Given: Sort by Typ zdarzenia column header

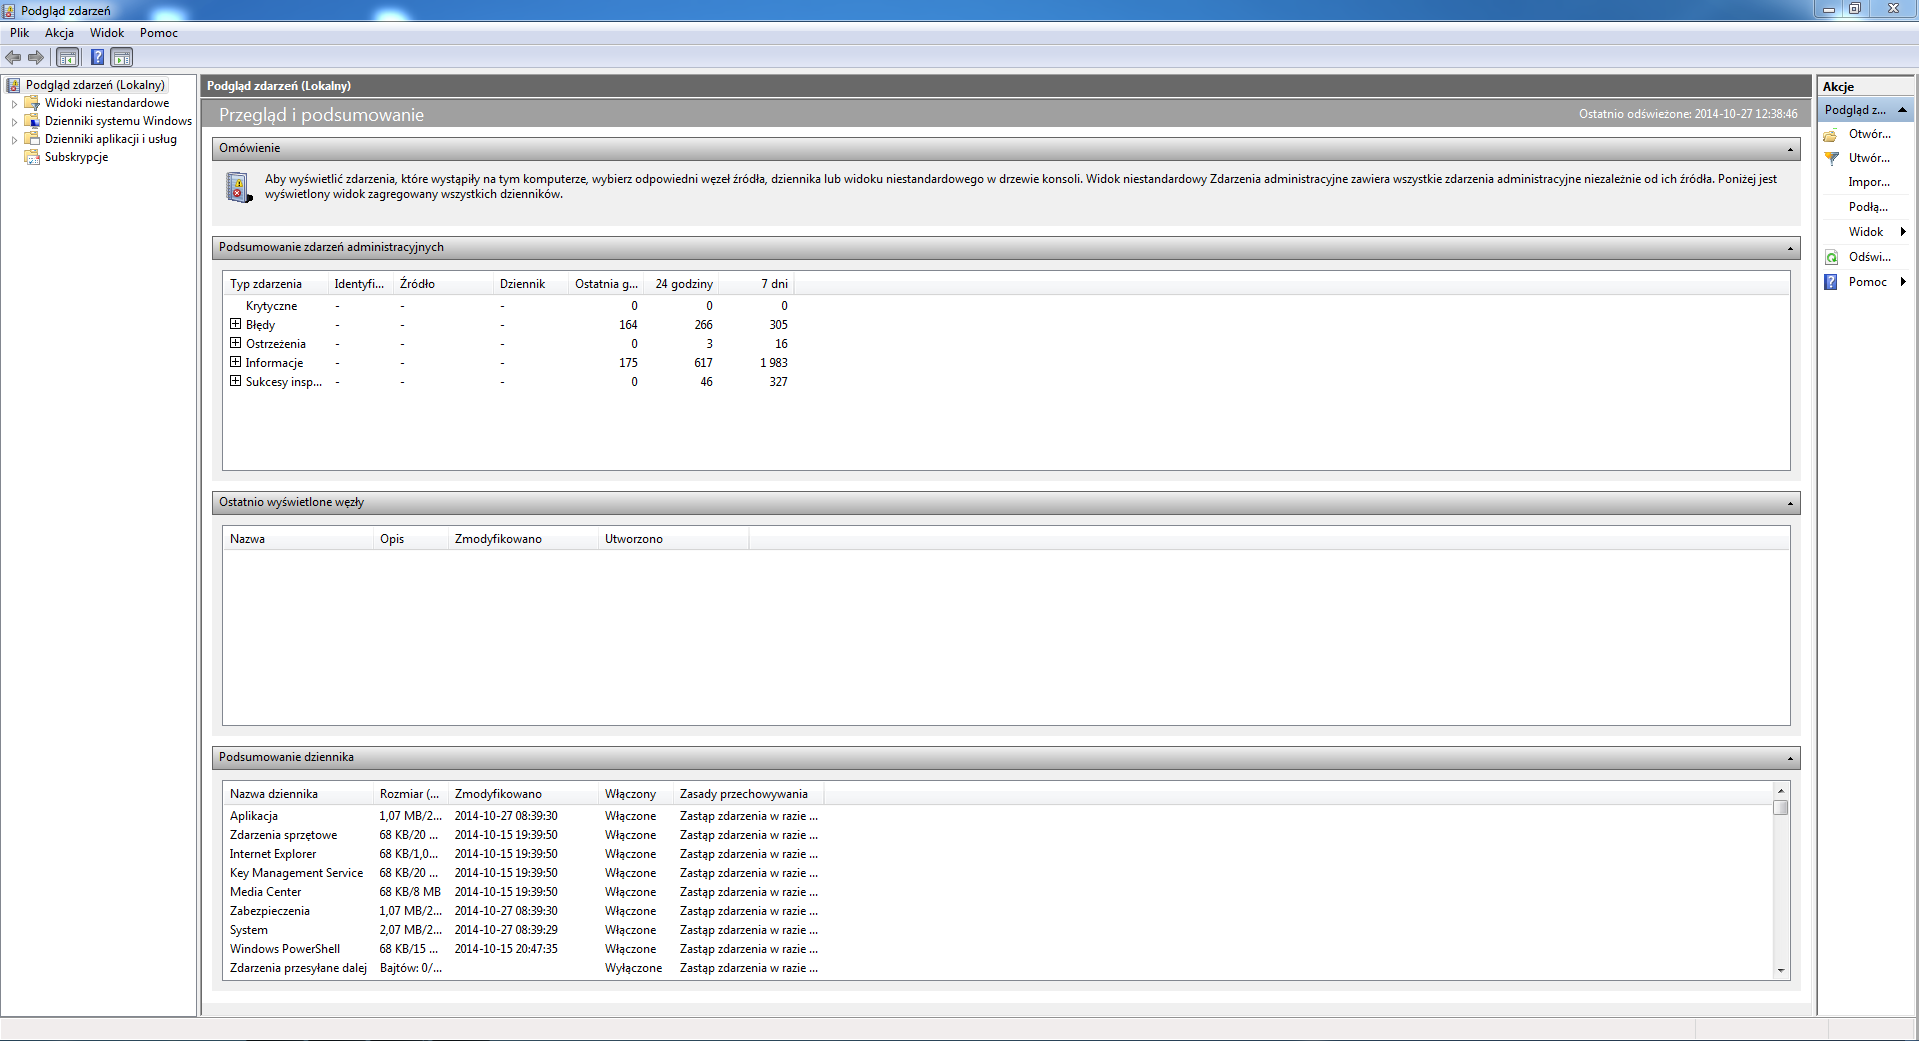Looking at the screenshot, I should tap(275, 284).
